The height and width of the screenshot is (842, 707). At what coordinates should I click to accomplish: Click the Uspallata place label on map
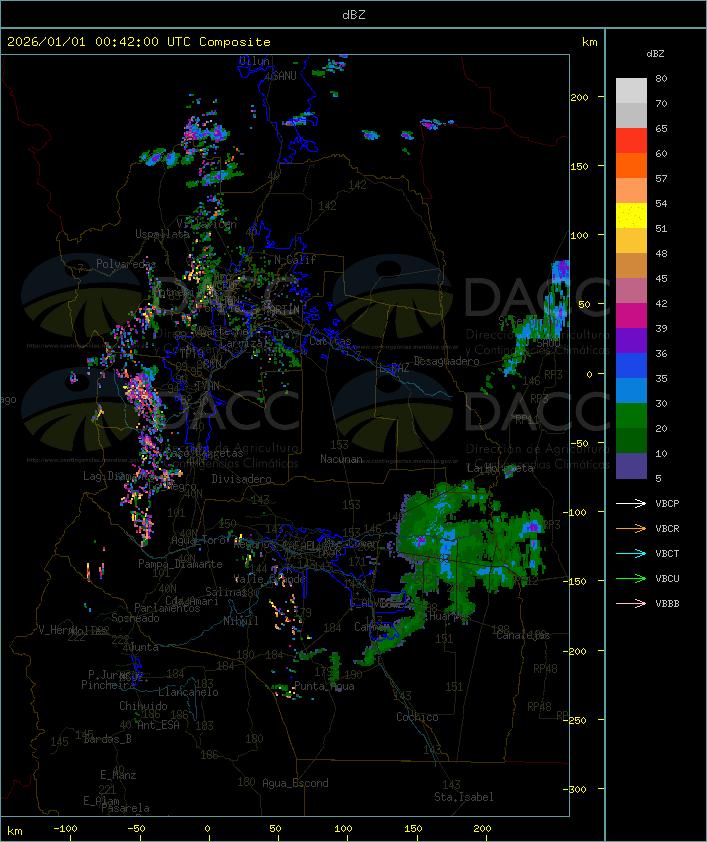click(x=162, y=234)
